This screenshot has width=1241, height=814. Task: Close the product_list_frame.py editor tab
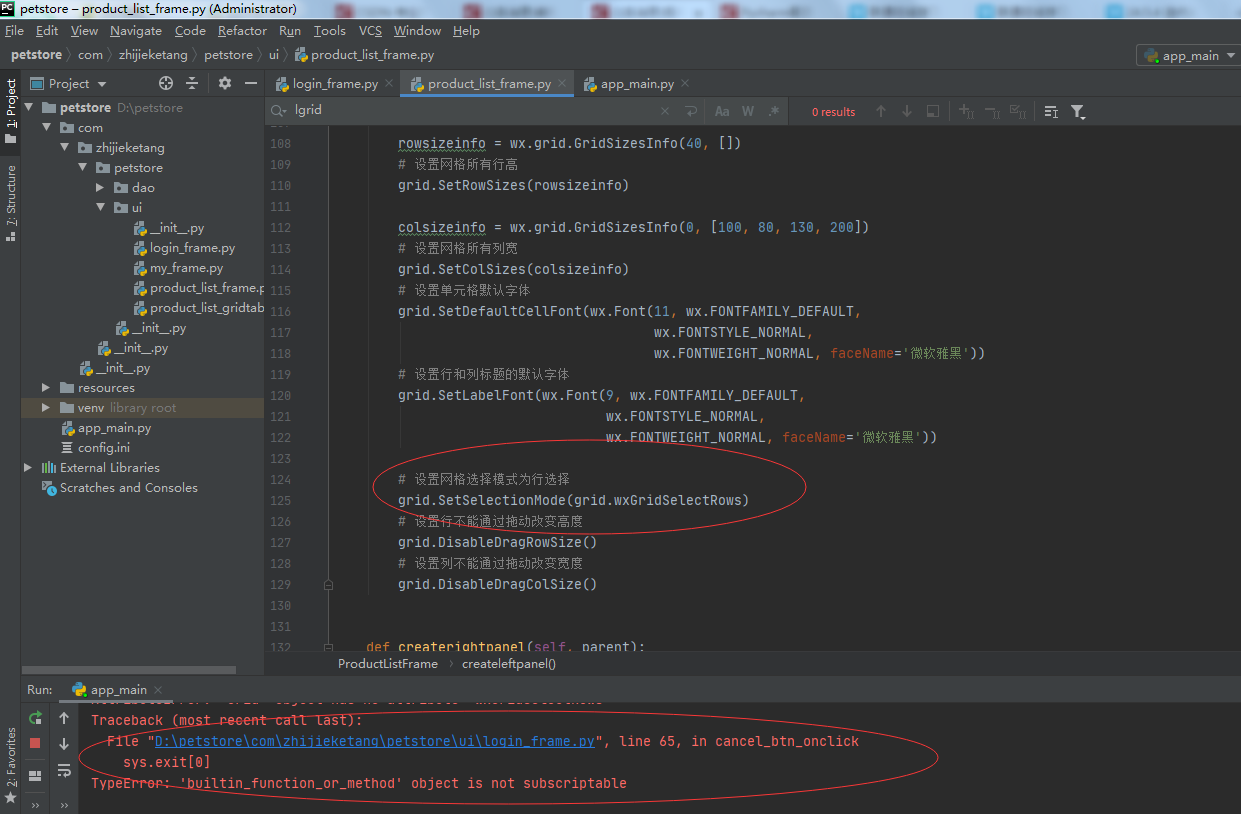[x=563, y=84]
